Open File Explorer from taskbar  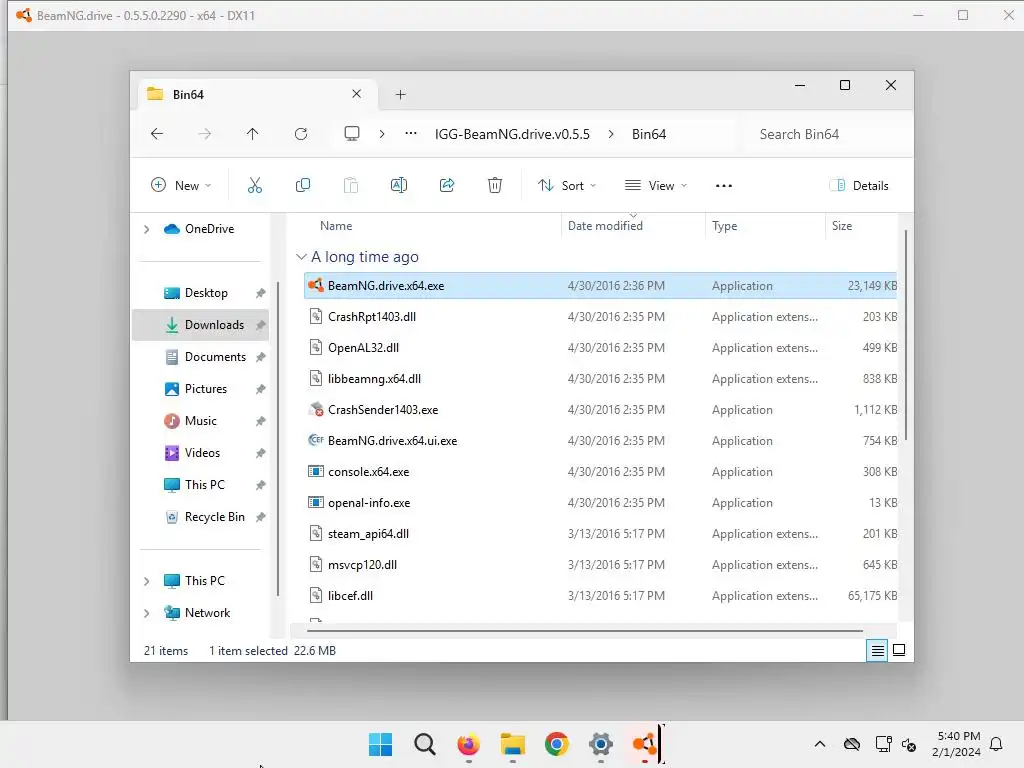[x=513, y=744]
